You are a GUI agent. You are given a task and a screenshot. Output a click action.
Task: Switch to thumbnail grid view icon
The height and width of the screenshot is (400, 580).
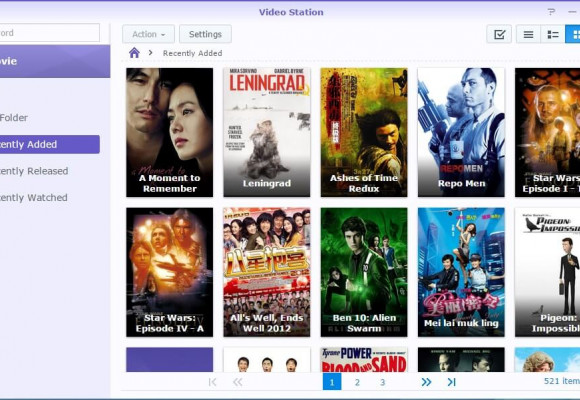573,34
